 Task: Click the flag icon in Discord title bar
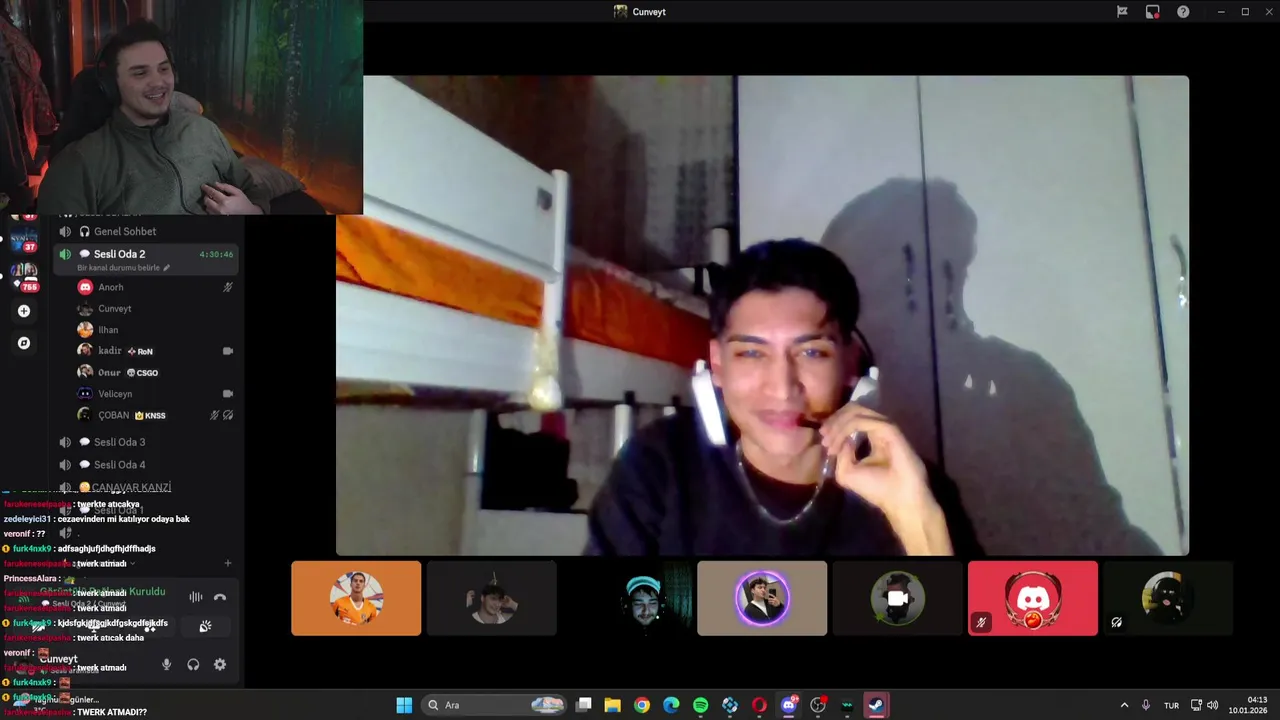point(1122,12)
